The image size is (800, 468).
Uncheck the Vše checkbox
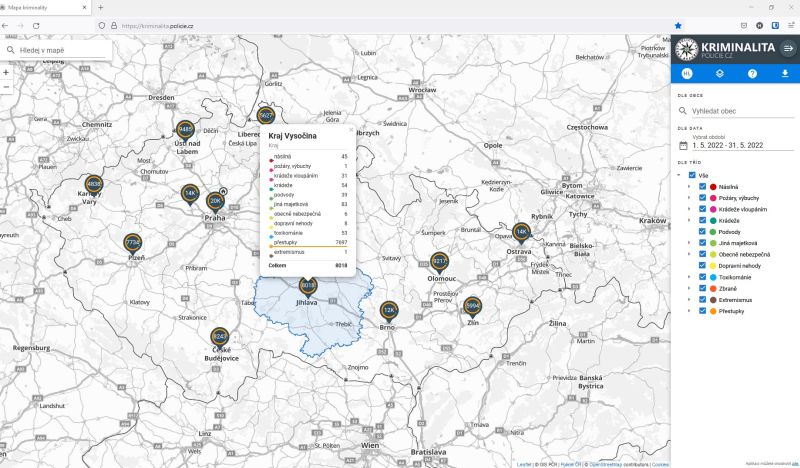[x=692, y=175]
